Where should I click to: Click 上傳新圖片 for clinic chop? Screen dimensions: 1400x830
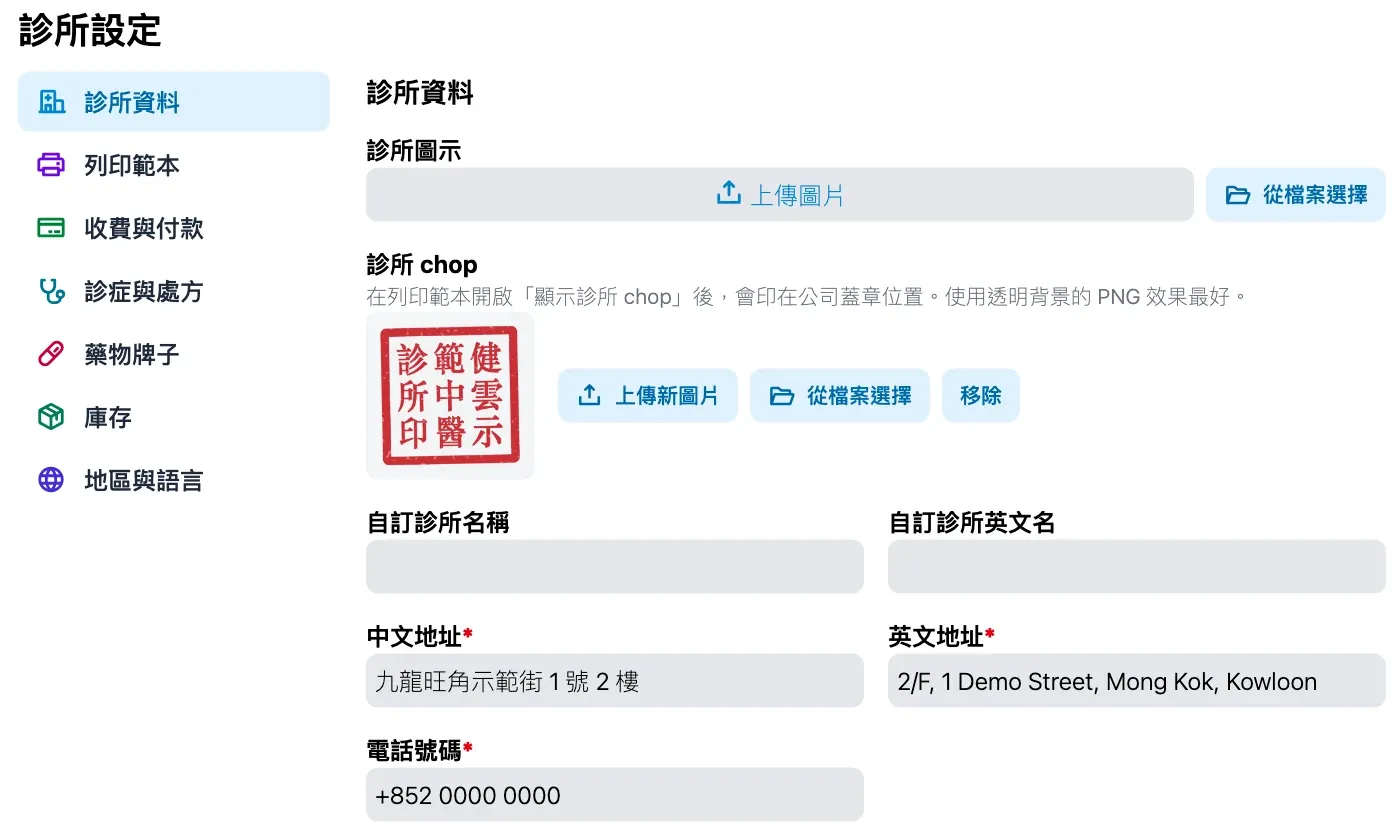tap(648, 396)
